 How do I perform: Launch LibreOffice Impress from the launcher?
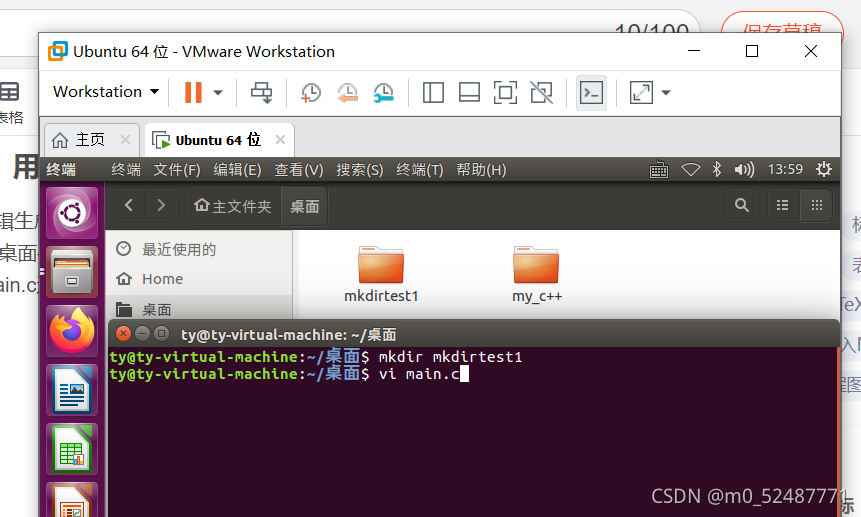tap(72, 500)
